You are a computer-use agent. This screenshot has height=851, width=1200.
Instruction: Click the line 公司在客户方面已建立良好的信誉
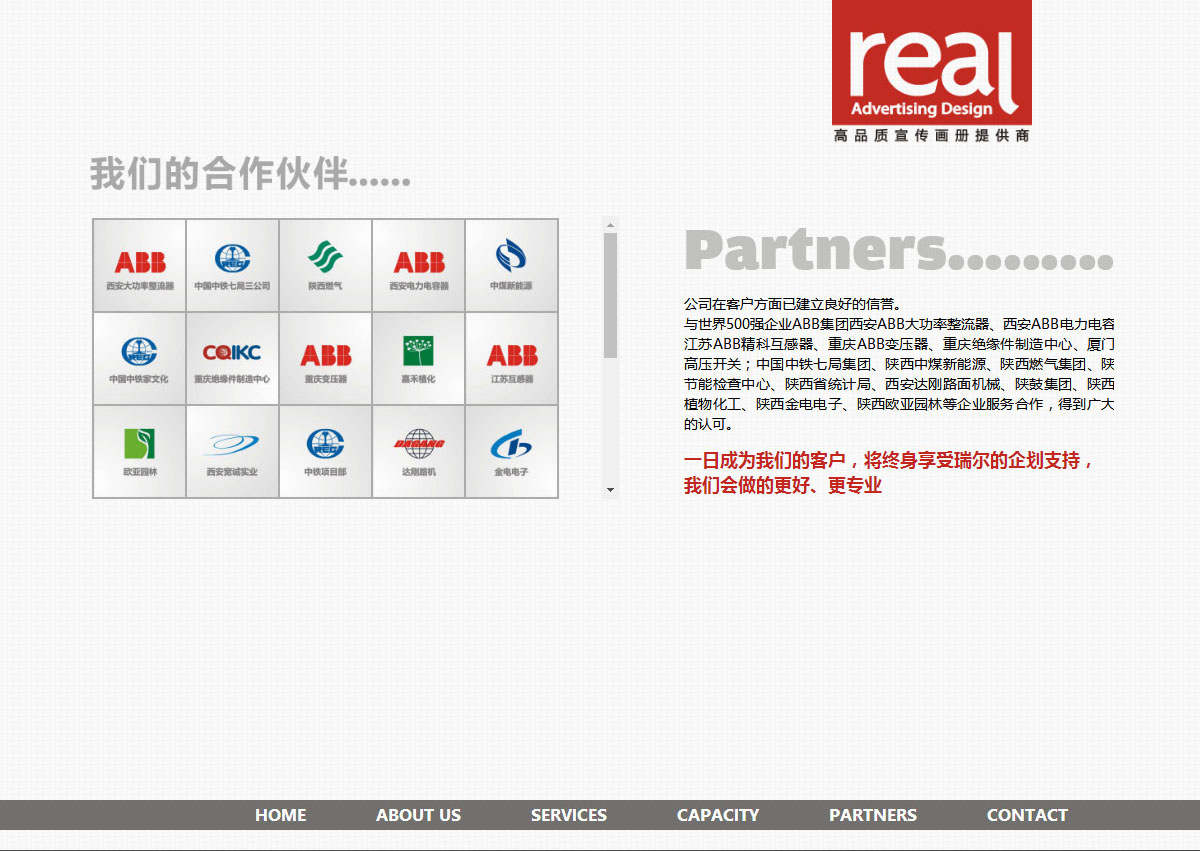793,304
